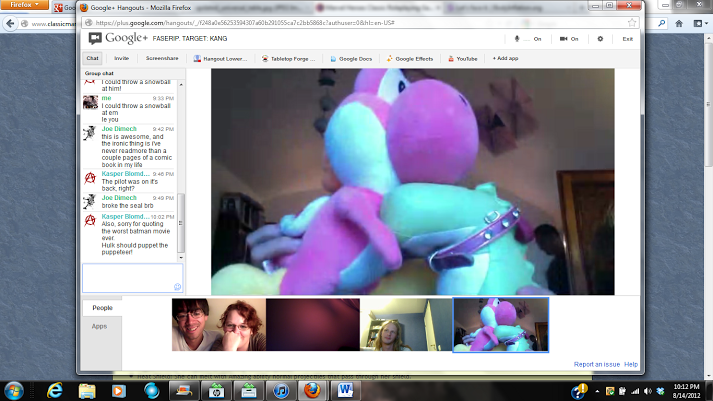Viewport: 713px width, 401px height.
Task: Click the Google+ Hangouts logo icon
Action: click(95, 39)
